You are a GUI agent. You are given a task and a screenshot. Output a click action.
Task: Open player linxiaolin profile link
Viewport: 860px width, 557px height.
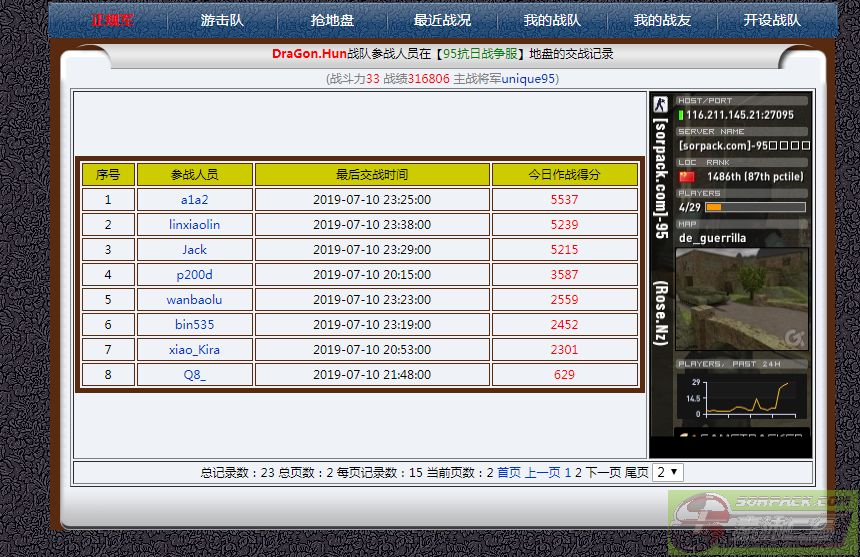pyautogui.click(x=194, y=225)
